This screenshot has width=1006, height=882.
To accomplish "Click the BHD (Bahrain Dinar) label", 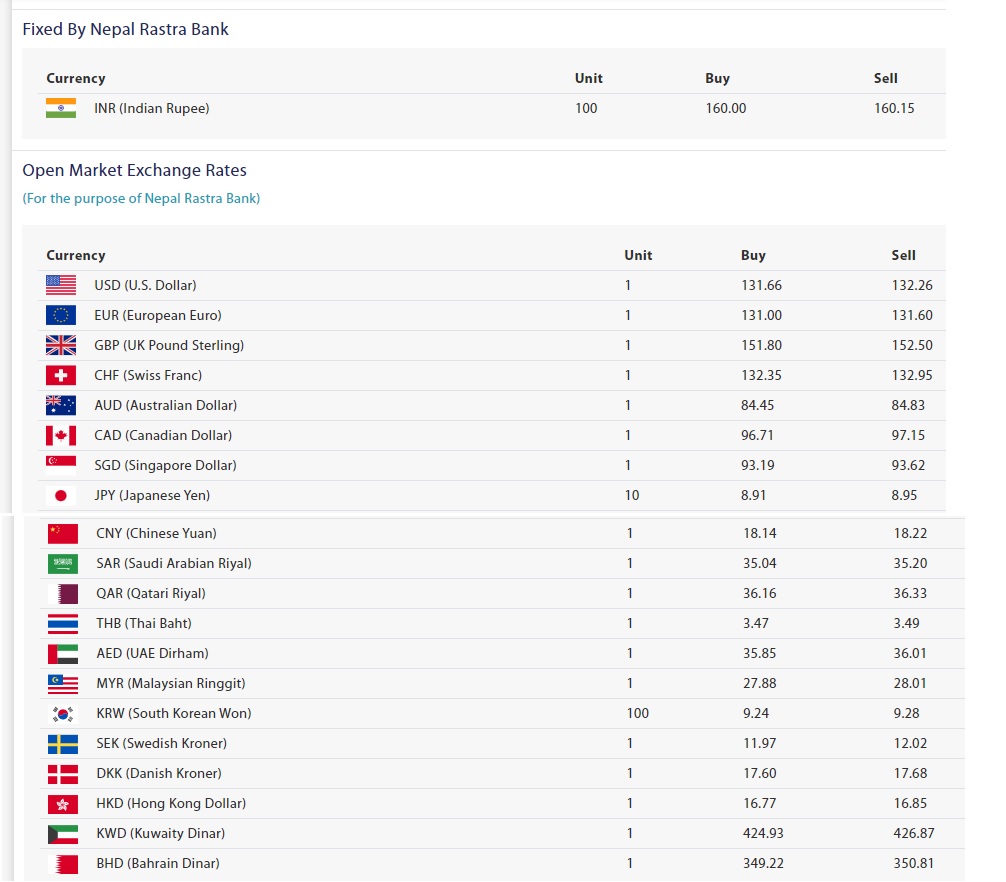I will tap(157, 863).
